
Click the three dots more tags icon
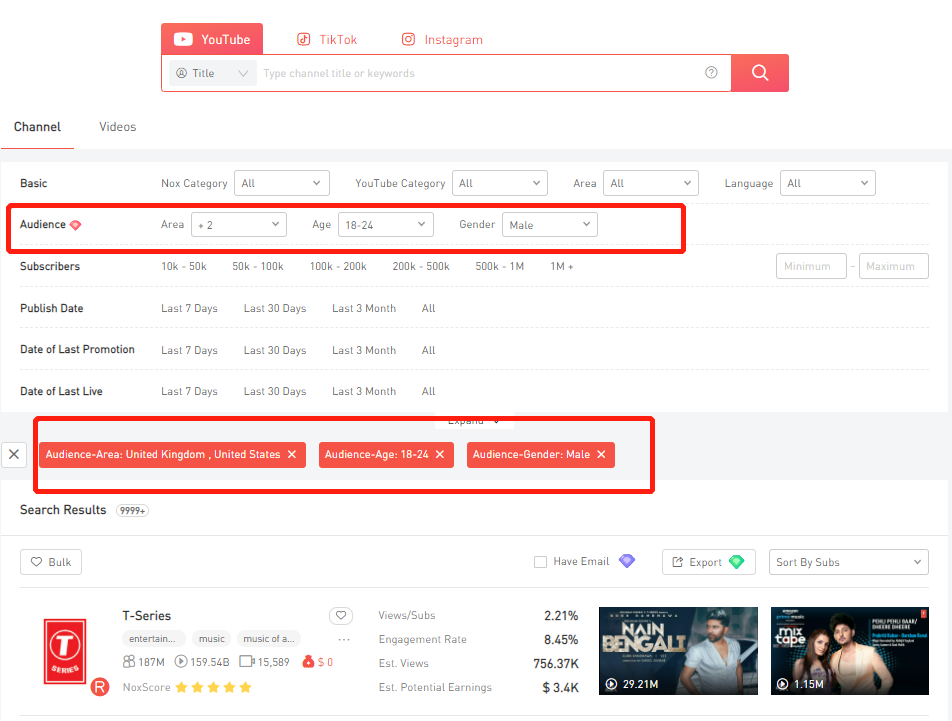pyautogui.click(x=344, y=639)
